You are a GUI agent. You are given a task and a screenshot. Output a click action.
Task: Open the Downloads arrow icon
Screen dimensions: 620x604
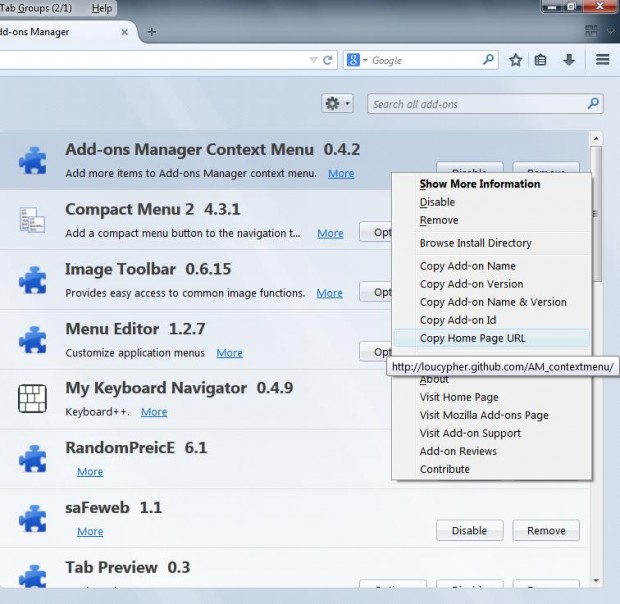point(569,60)
